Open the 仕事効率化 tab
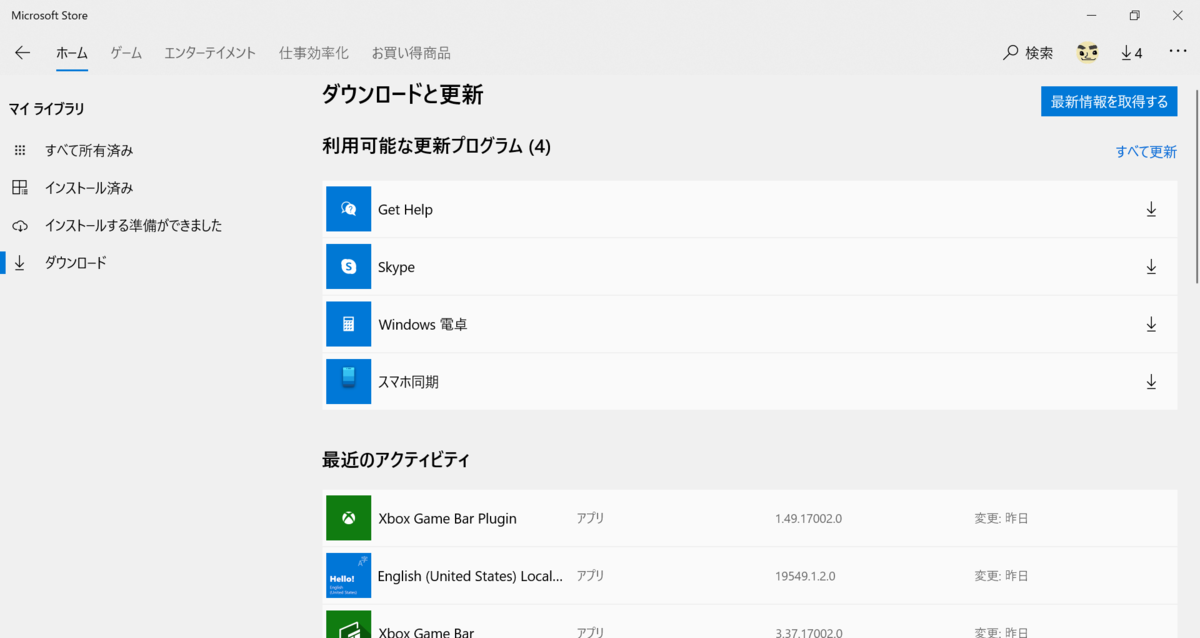 (313, 53)
